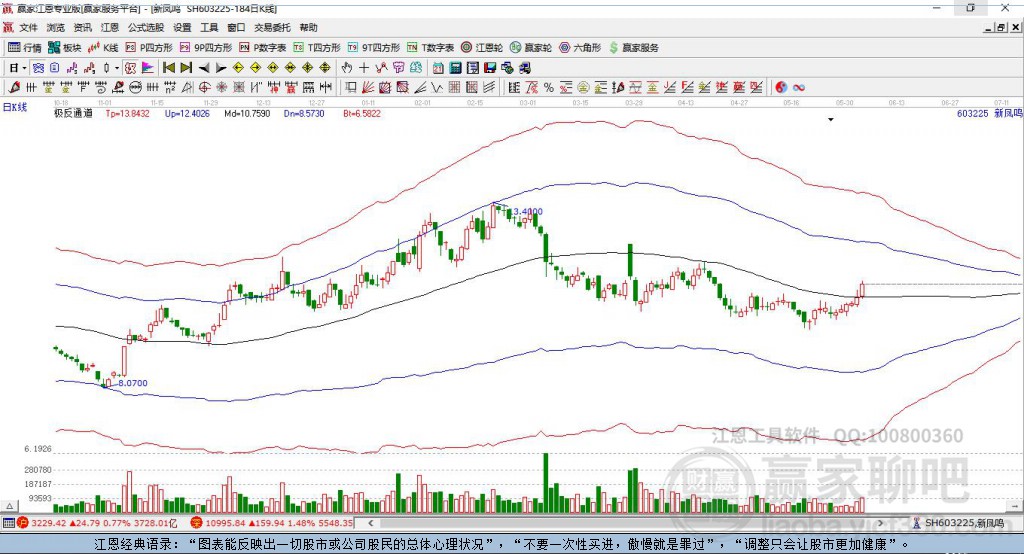Open the 公式选股 menu
Screen dimensions: 1024x554
(146, 27)
